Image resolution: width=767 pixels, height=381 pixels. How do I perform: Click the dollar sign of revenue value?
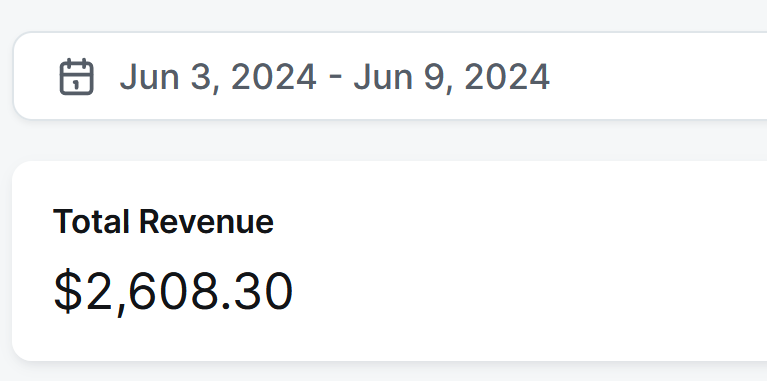click(68, 292)
